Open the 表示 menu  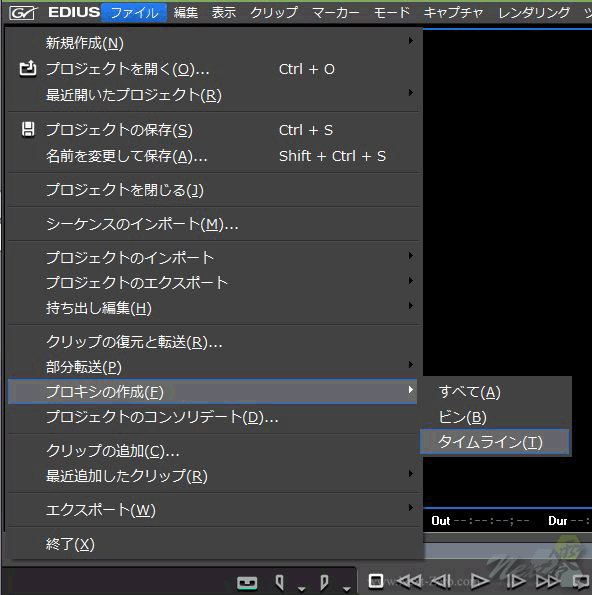pyautogui.click(x=224, y=13)
